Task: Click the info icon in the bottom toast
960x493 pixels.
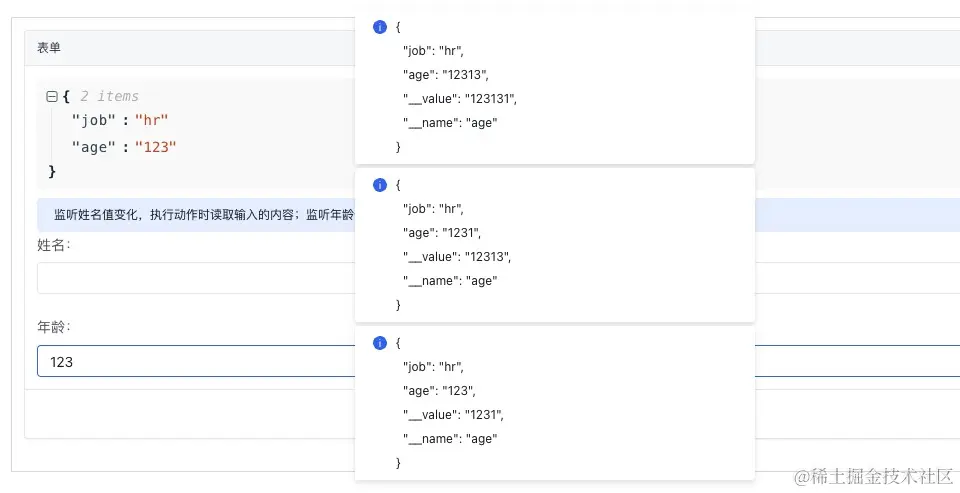Action: pyautogui.click(x=379, y=343)
